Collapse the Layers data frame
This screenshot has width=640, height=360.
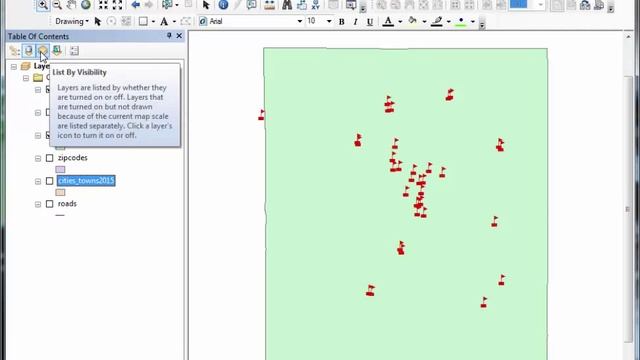[x=14, y=66]
